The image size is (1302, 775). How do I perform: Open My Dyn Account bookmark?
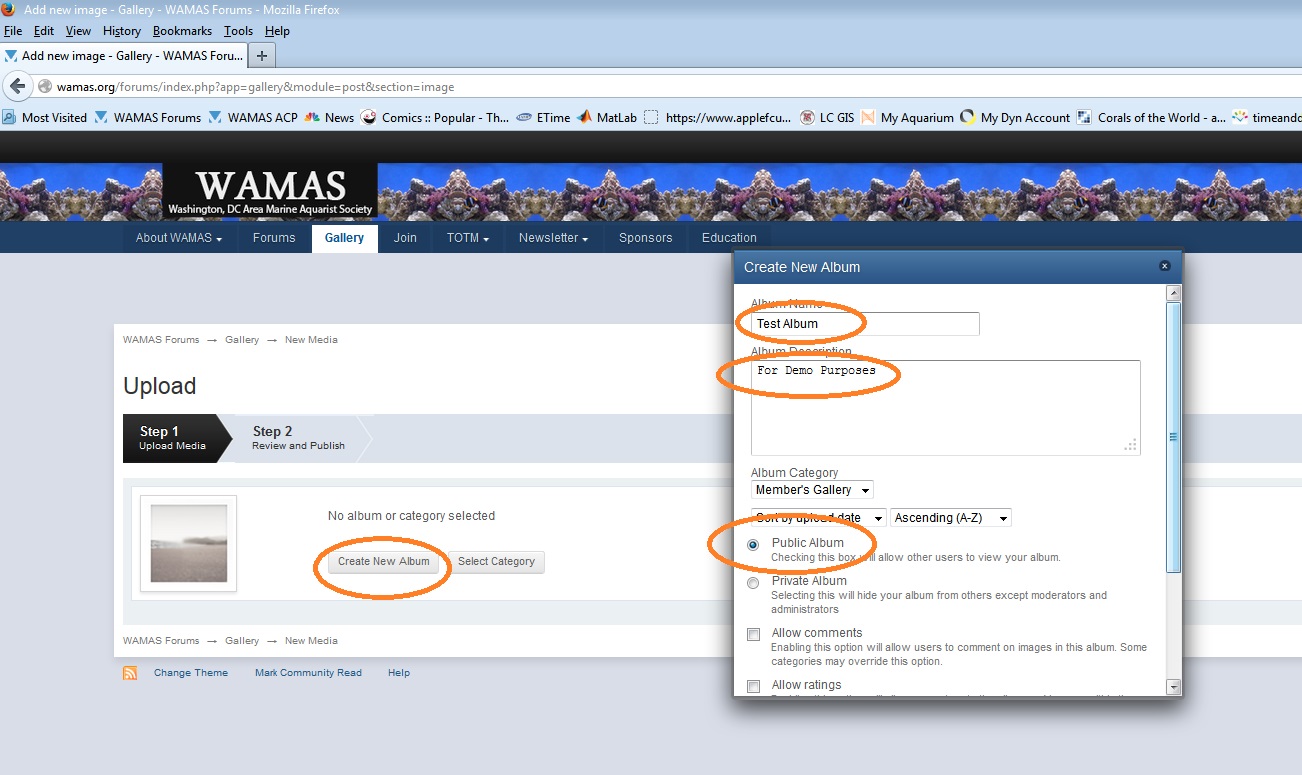(x=1015, y=117)
